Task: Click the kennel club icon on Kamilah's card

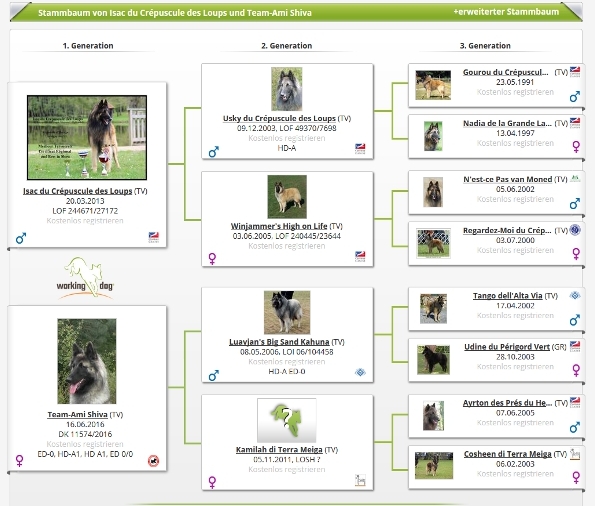Action: point(360,480)
